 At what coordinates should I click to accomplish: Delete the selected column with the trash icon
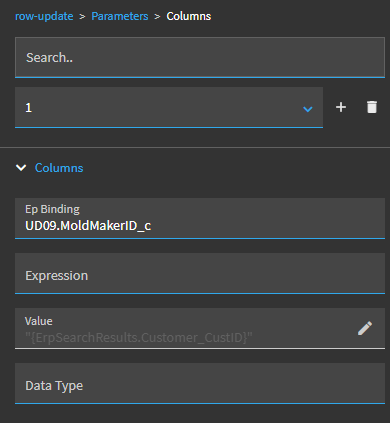tap(372, 107)
